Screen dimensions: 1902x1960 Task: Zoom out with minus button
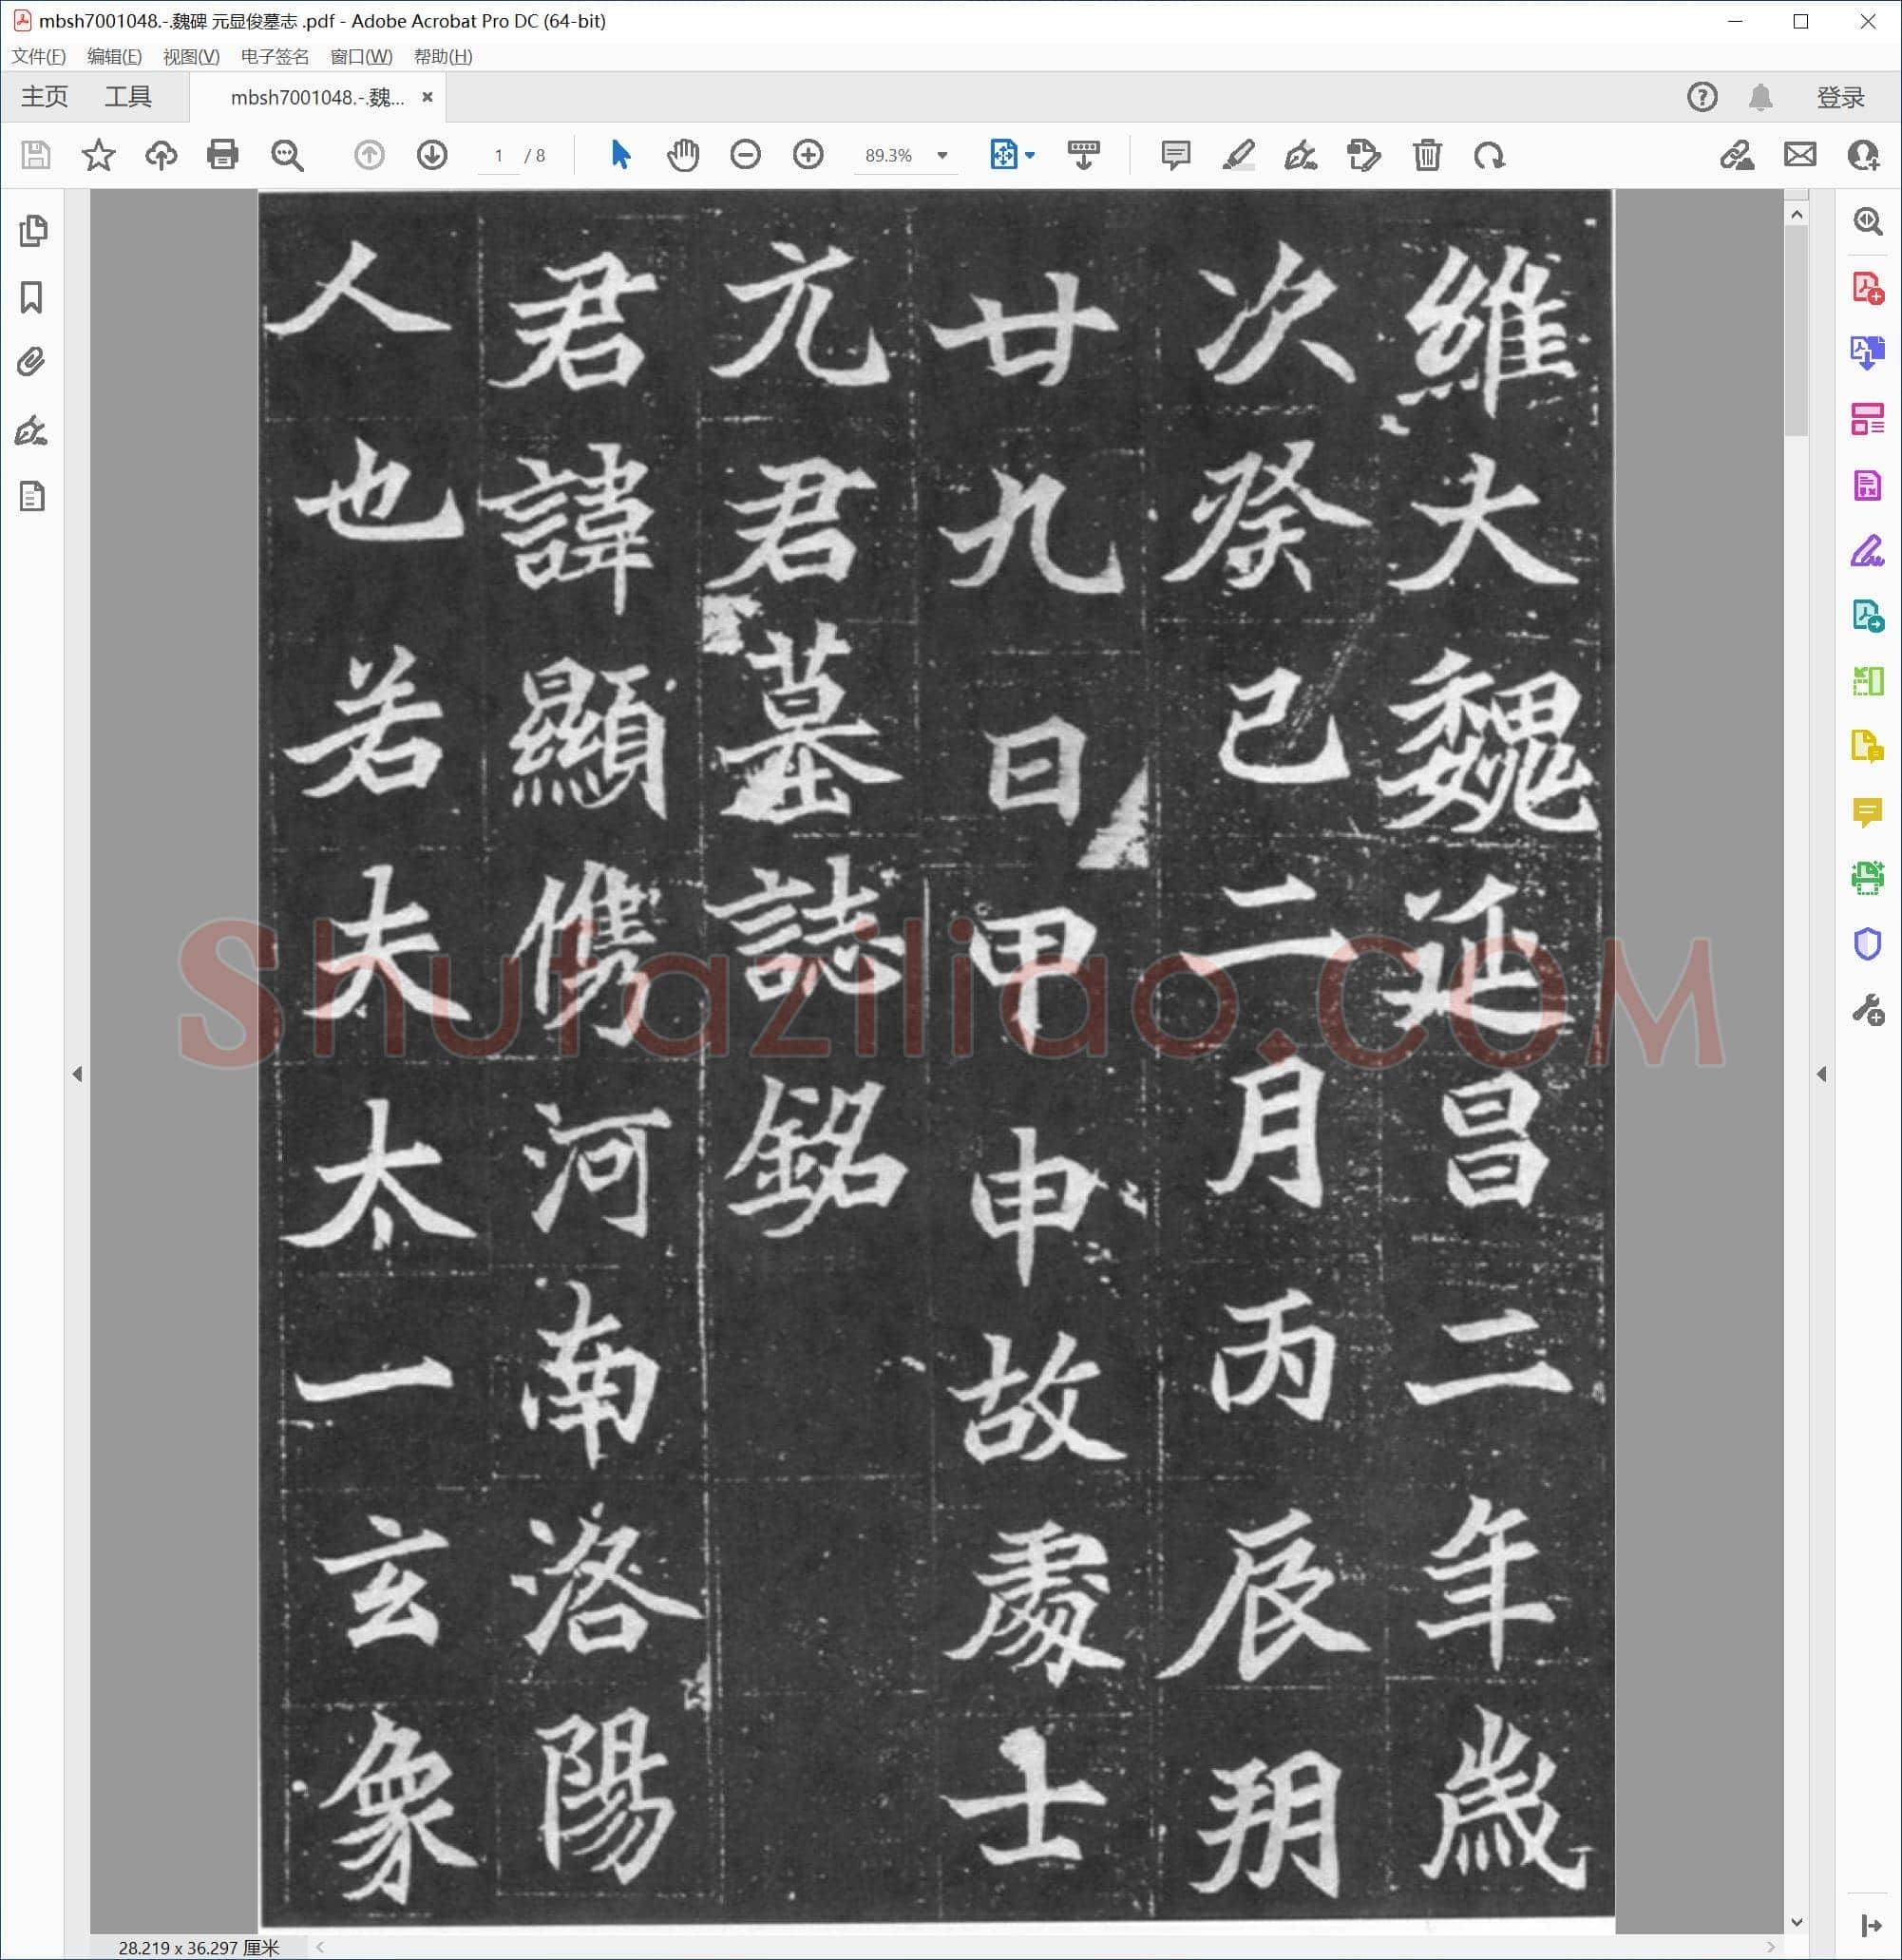pyautogui.click(x=746, y=155)
